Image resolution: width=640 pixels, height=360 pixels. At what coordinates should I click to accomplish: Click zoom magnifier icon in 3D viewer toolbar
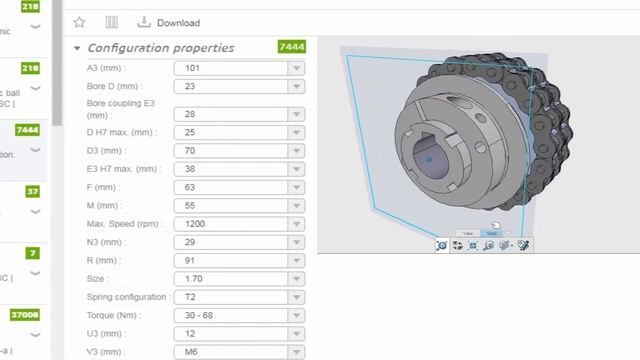(x=489, y=246)
